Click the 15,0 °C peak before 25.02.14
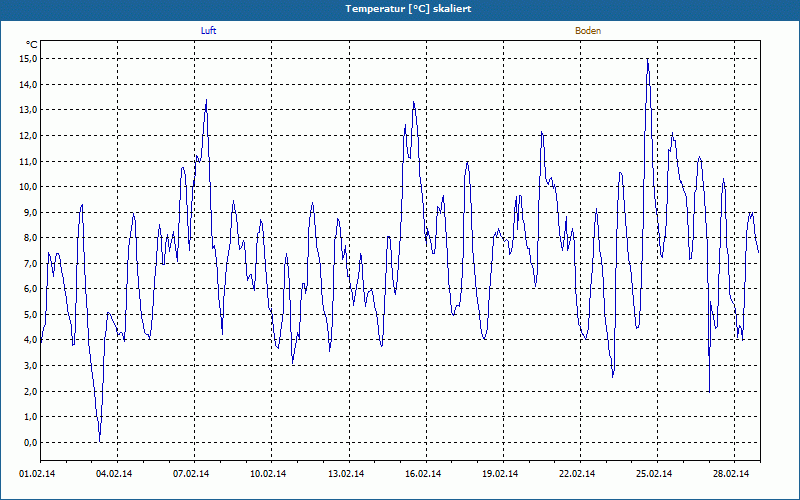800x500 pixels. pyautogui.click(x=647, y=59)
